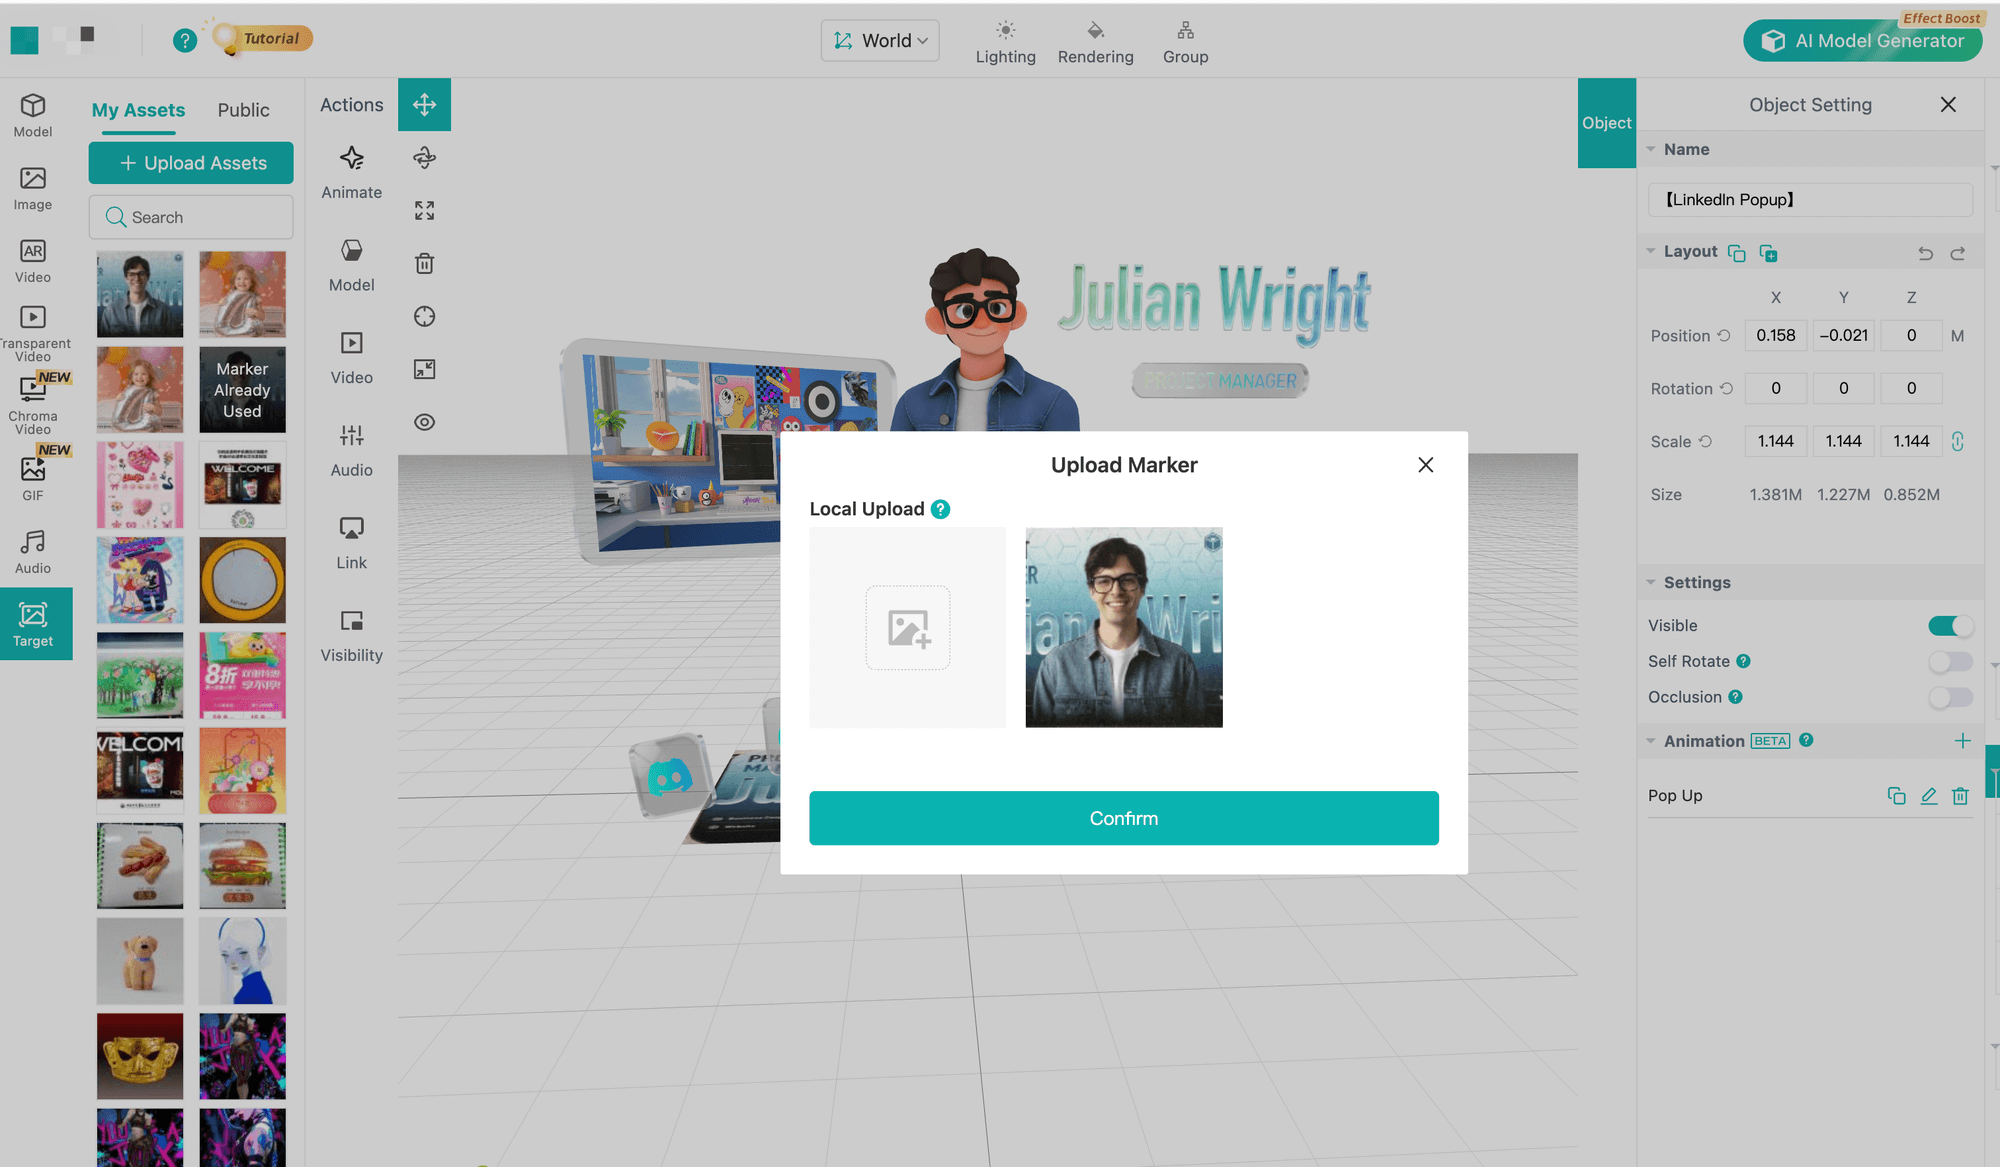
Task: Collapse the Layout section
Action: [x=1651, y=251]
